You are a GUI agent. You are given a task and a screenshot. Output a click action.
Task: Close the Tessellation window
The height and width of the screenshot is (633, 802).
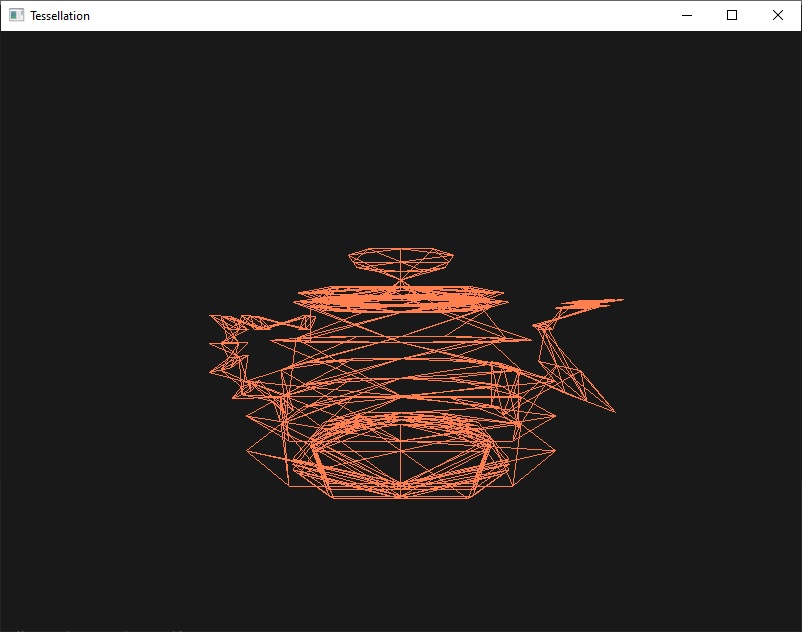click(x=777, y=15)
